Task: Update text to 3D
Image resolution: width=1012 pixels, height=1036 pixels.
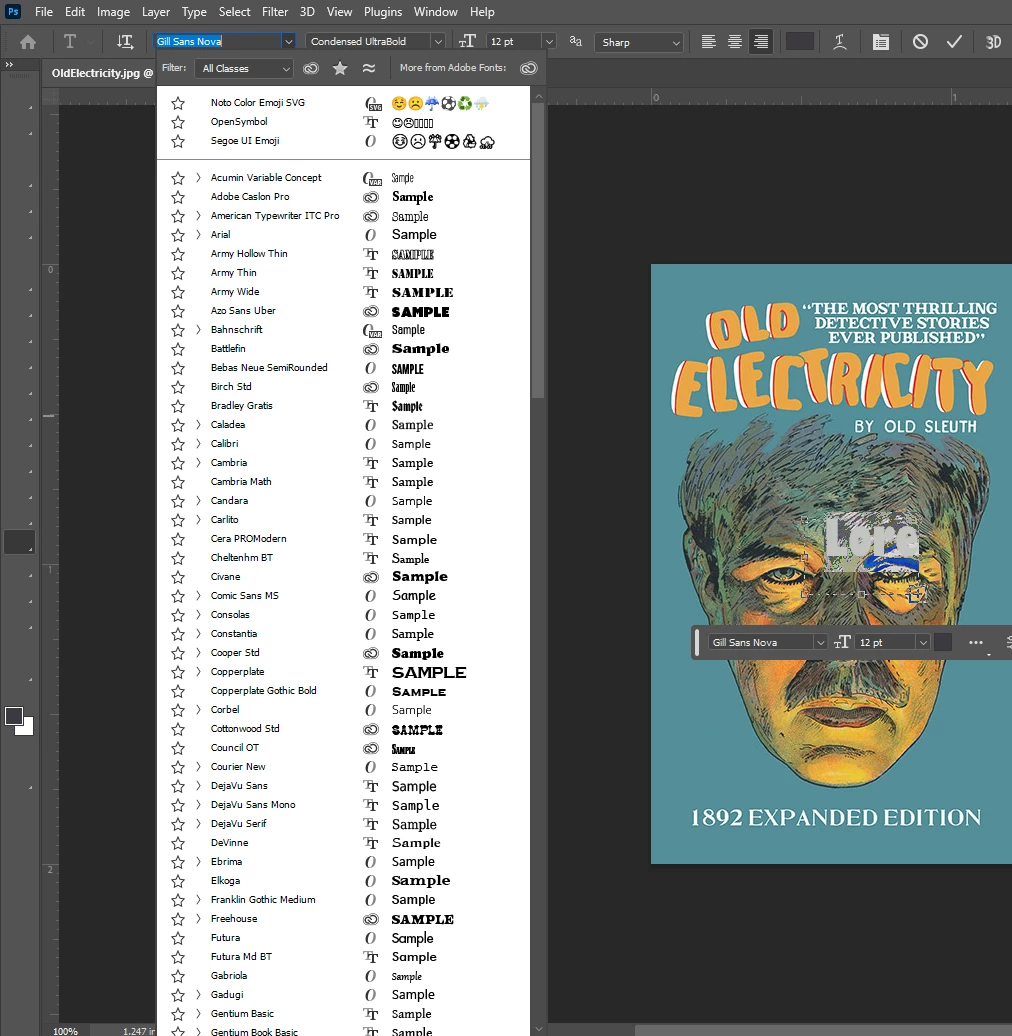Action: (x=993, y=42)
